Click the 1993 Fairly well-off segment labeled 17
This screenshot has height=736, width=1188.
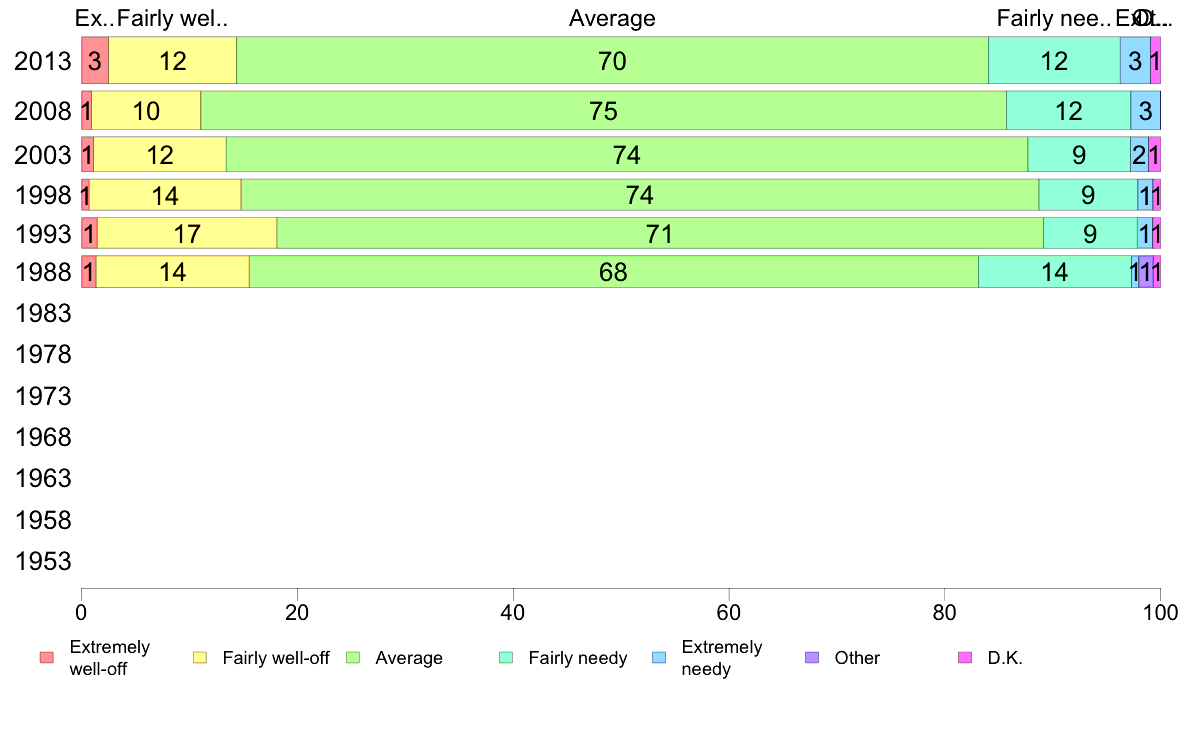tap(187, 234)
